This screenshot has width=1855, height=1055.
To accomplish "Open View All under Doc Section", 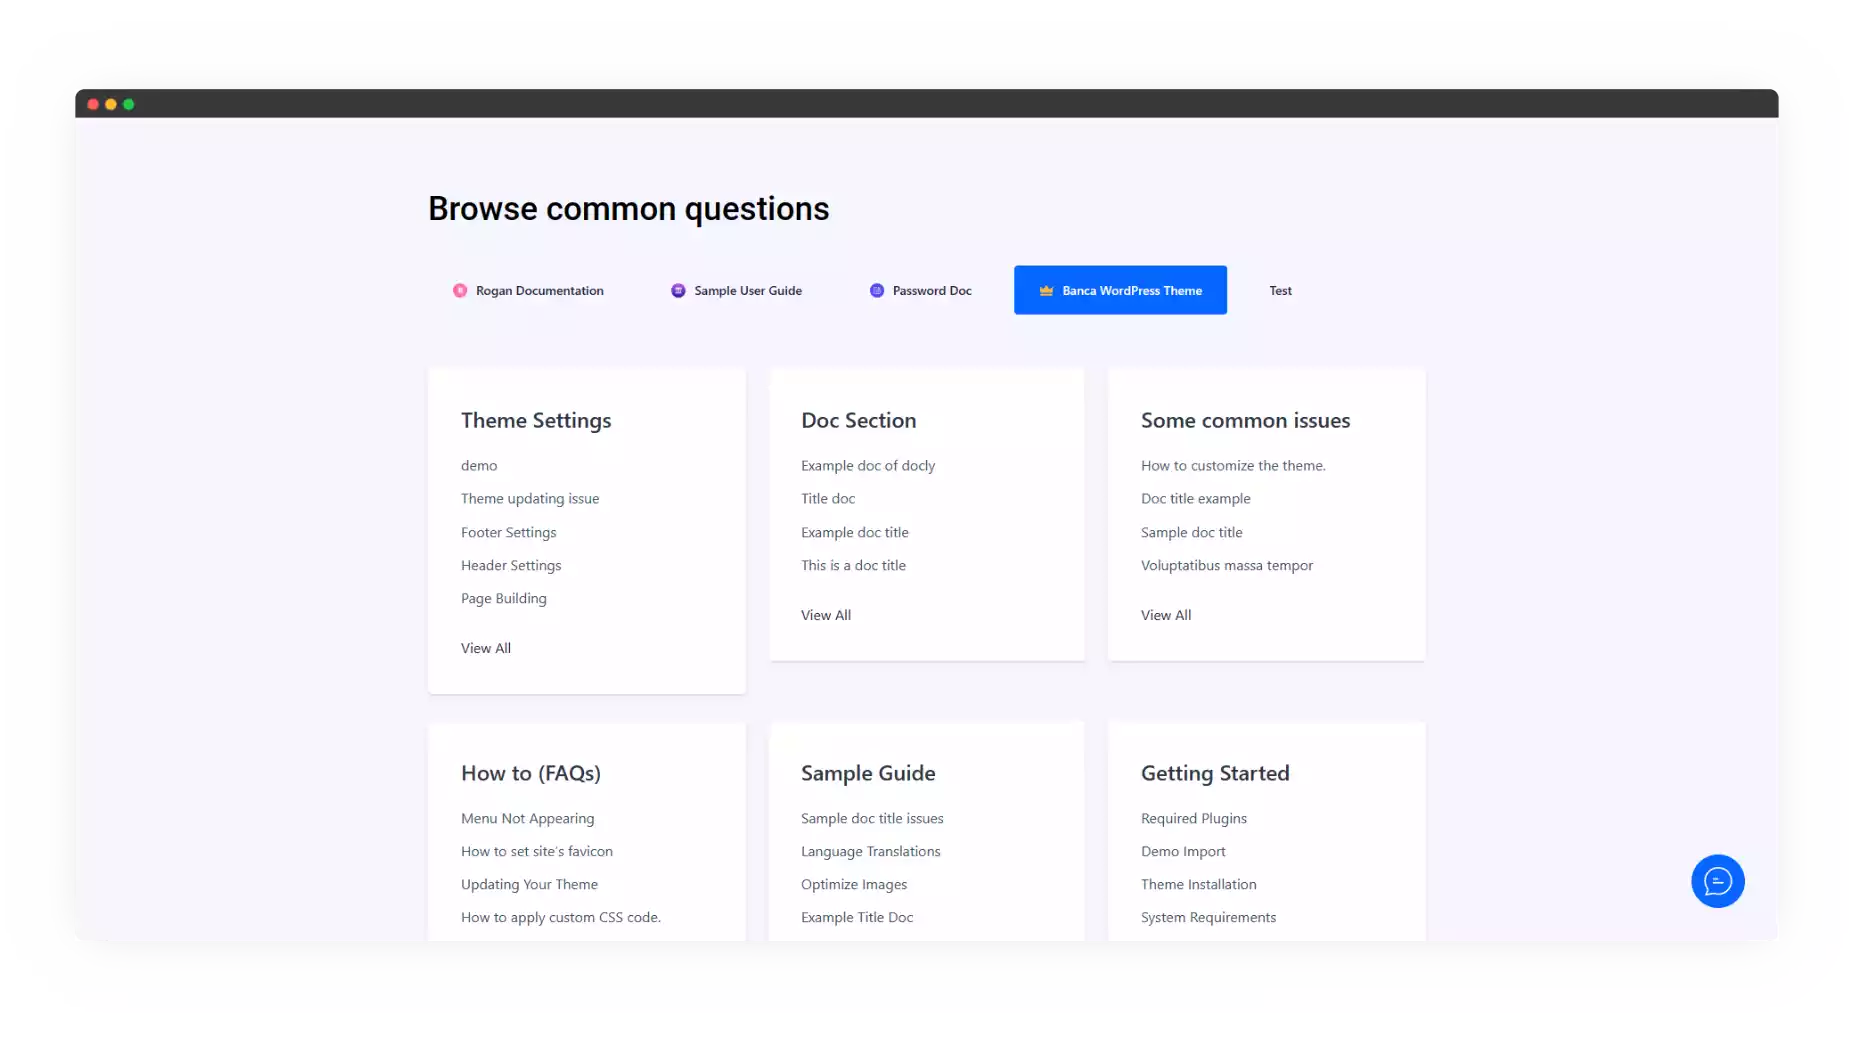I will [825, 614].
